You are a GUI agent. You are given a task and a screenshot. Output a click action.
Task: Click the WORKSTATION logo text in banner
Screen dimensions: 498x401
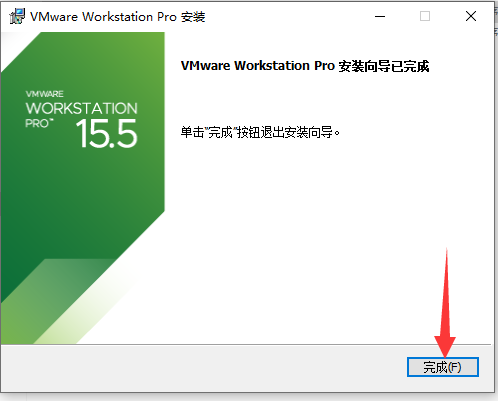81,108
